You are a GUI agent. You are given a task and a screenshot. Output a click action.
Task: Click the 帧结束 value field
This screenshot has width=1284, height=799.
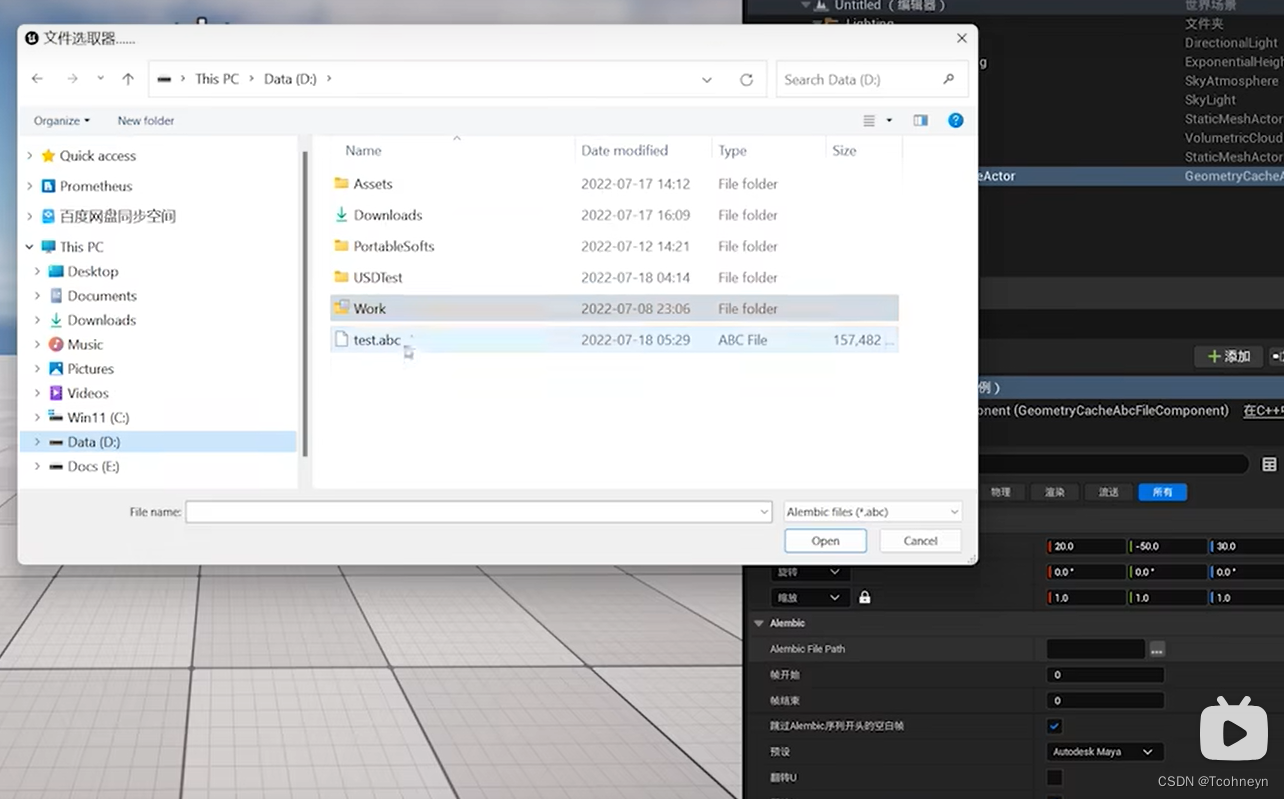pyautogui.click(x=1105, y=700)
